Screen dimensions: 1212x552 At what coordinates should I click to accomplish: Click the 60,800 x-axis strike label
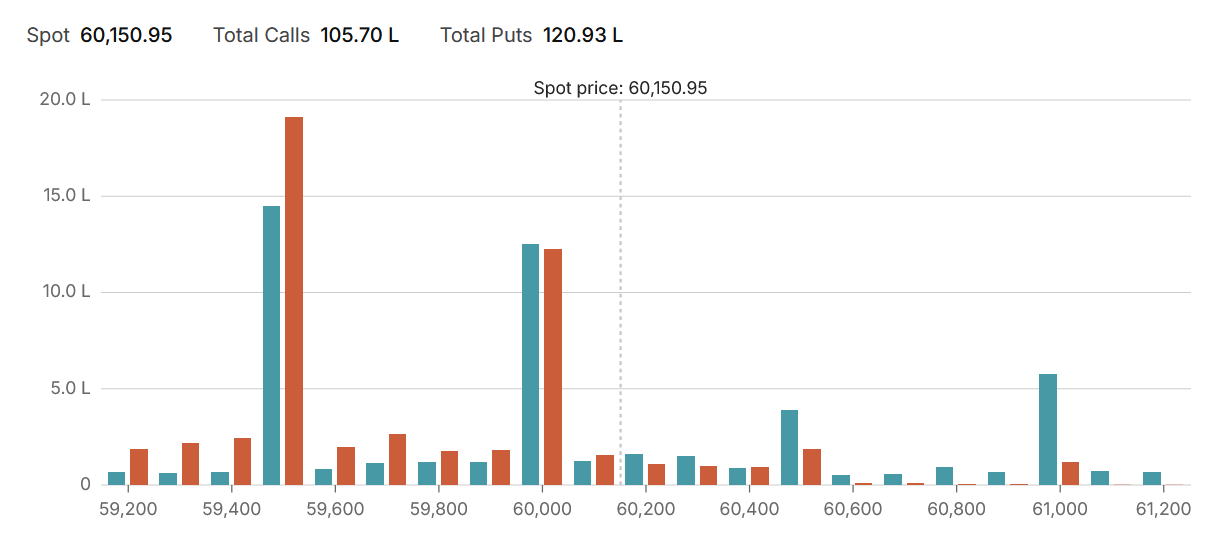point(956,509)
